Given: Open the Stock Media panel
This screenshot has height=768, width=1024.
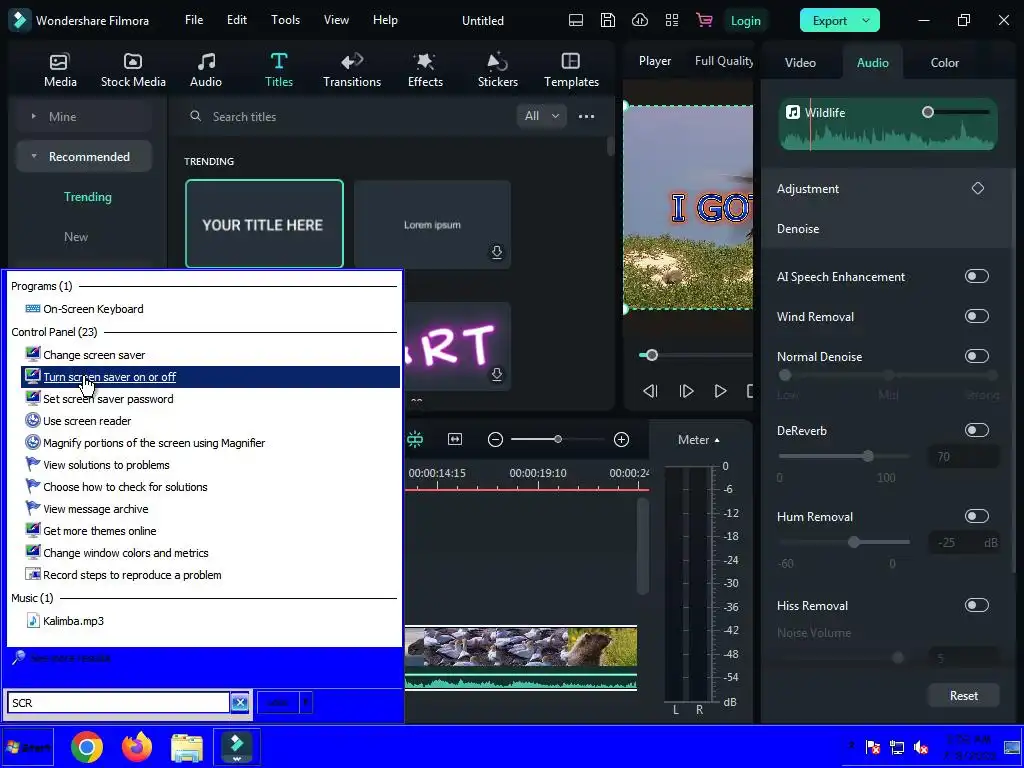Looking at the screenshot, I should tap(133, 70).
